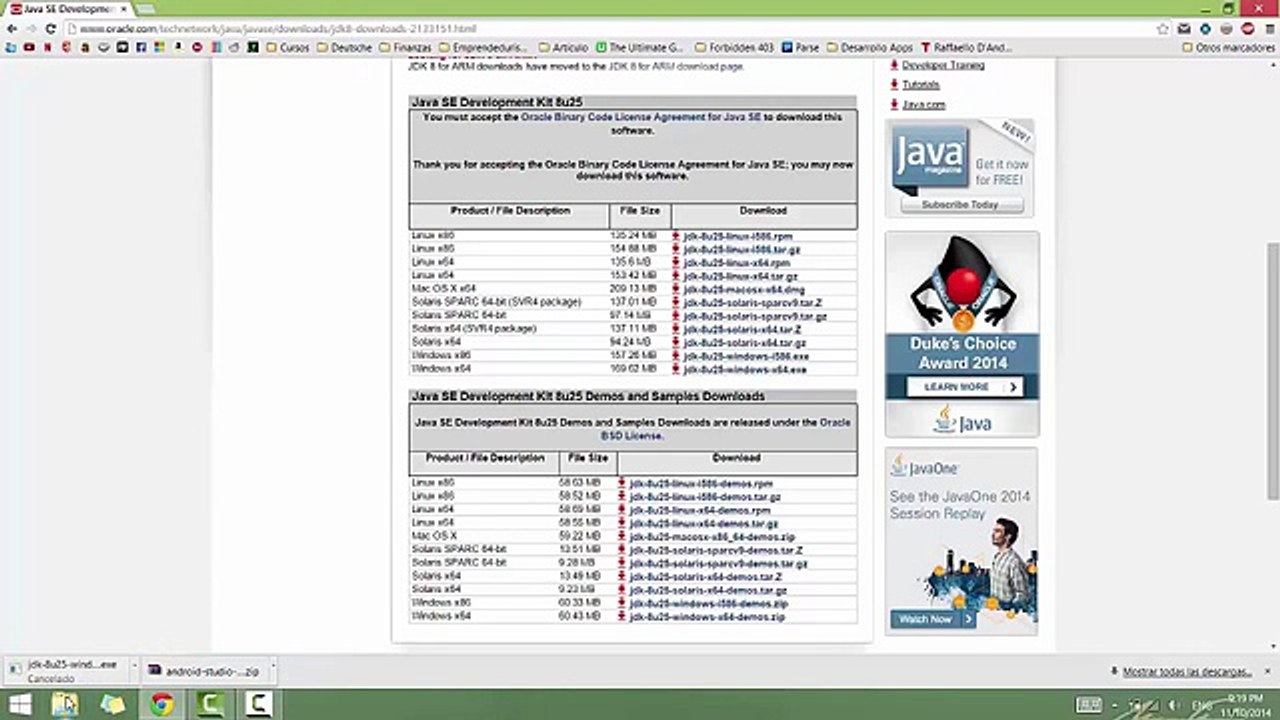Download jdk-8u25-windows-x64.exe
Screen dimensions: 1280x720
tap(745, 369)
